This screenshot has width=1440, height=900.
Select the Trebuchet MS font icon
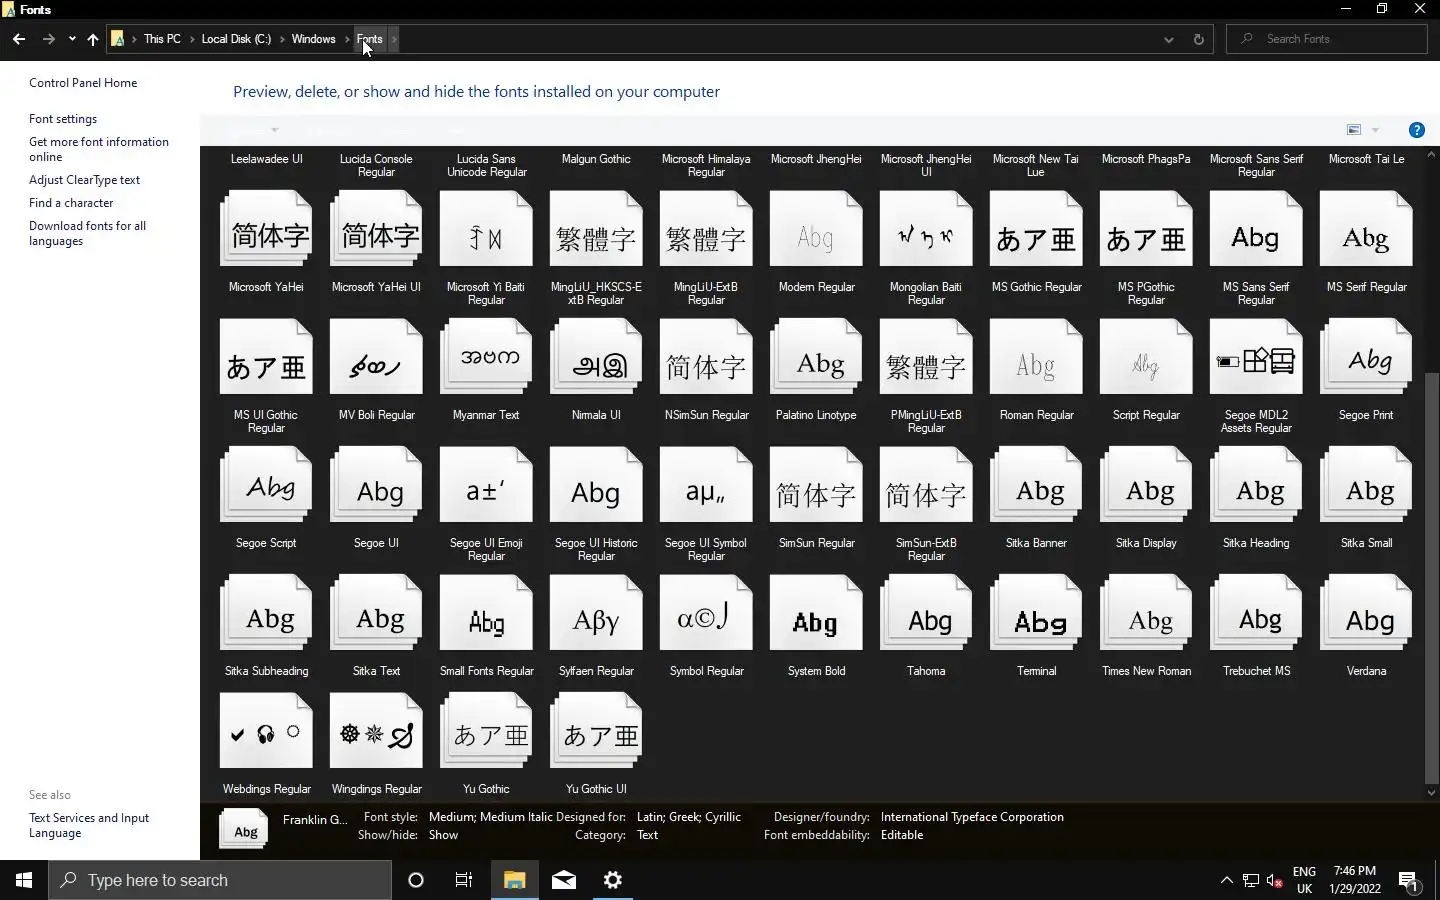point(1256,613)
